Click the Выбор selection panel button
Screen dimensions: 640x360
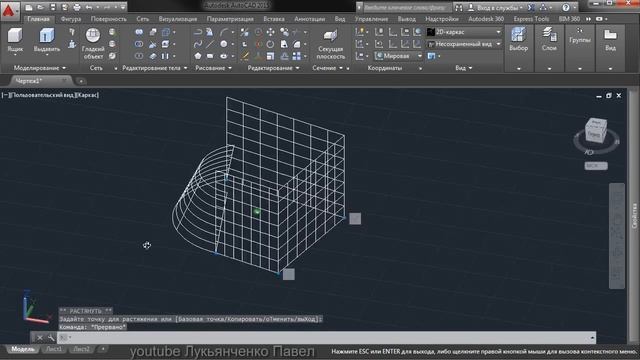[518, 40]
